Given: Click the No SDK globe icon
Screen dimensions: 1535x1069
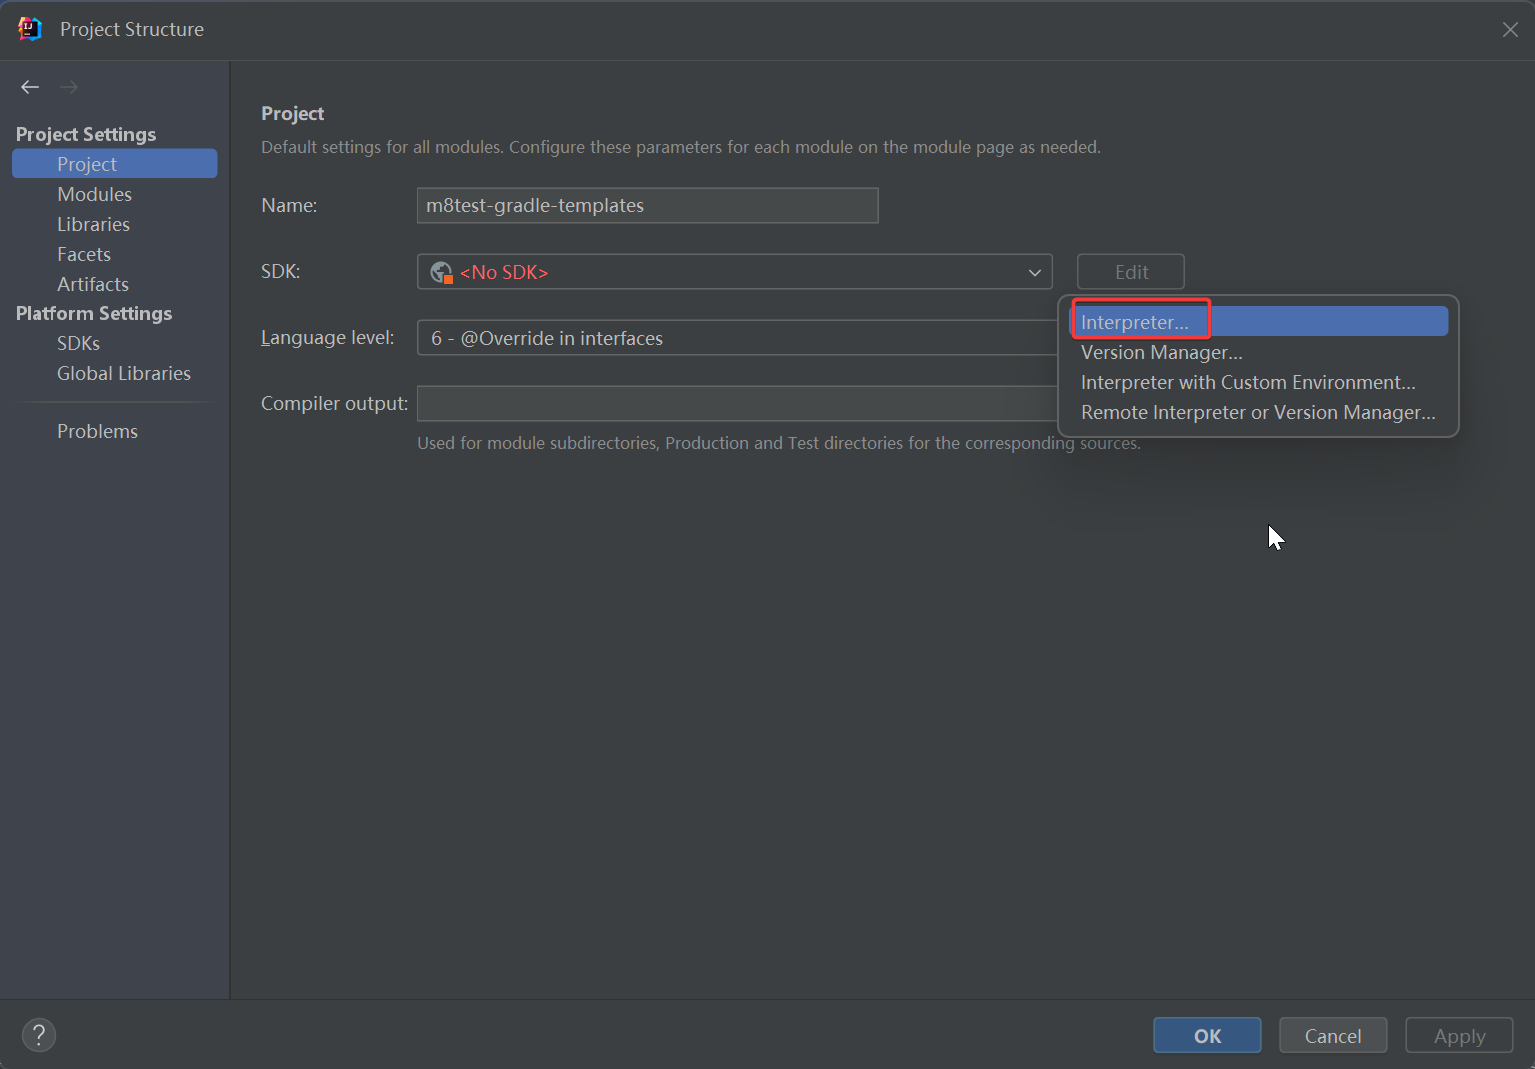Looking at the screenshot, I should [441, 272].
